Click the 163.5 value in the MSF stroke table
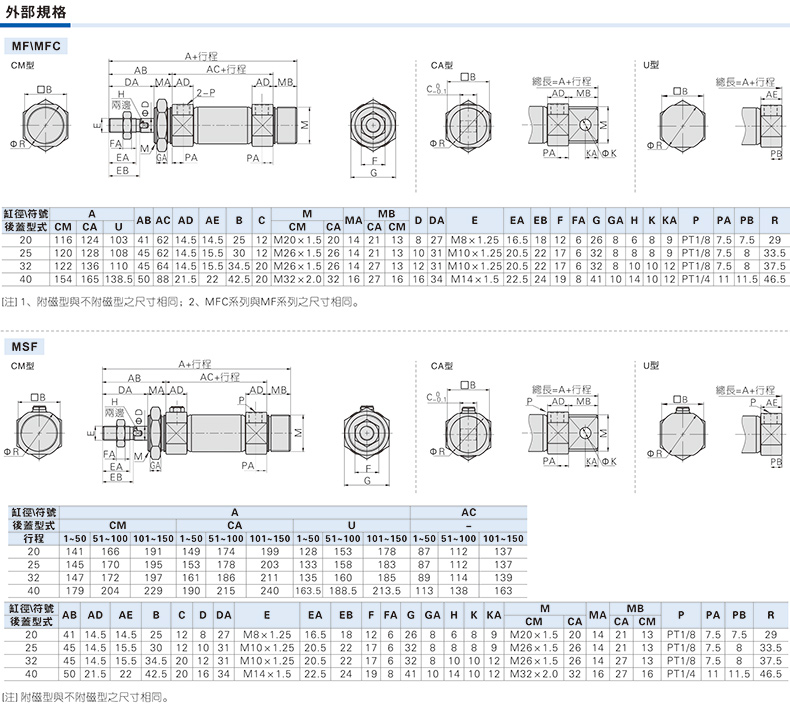 point(311,590)
